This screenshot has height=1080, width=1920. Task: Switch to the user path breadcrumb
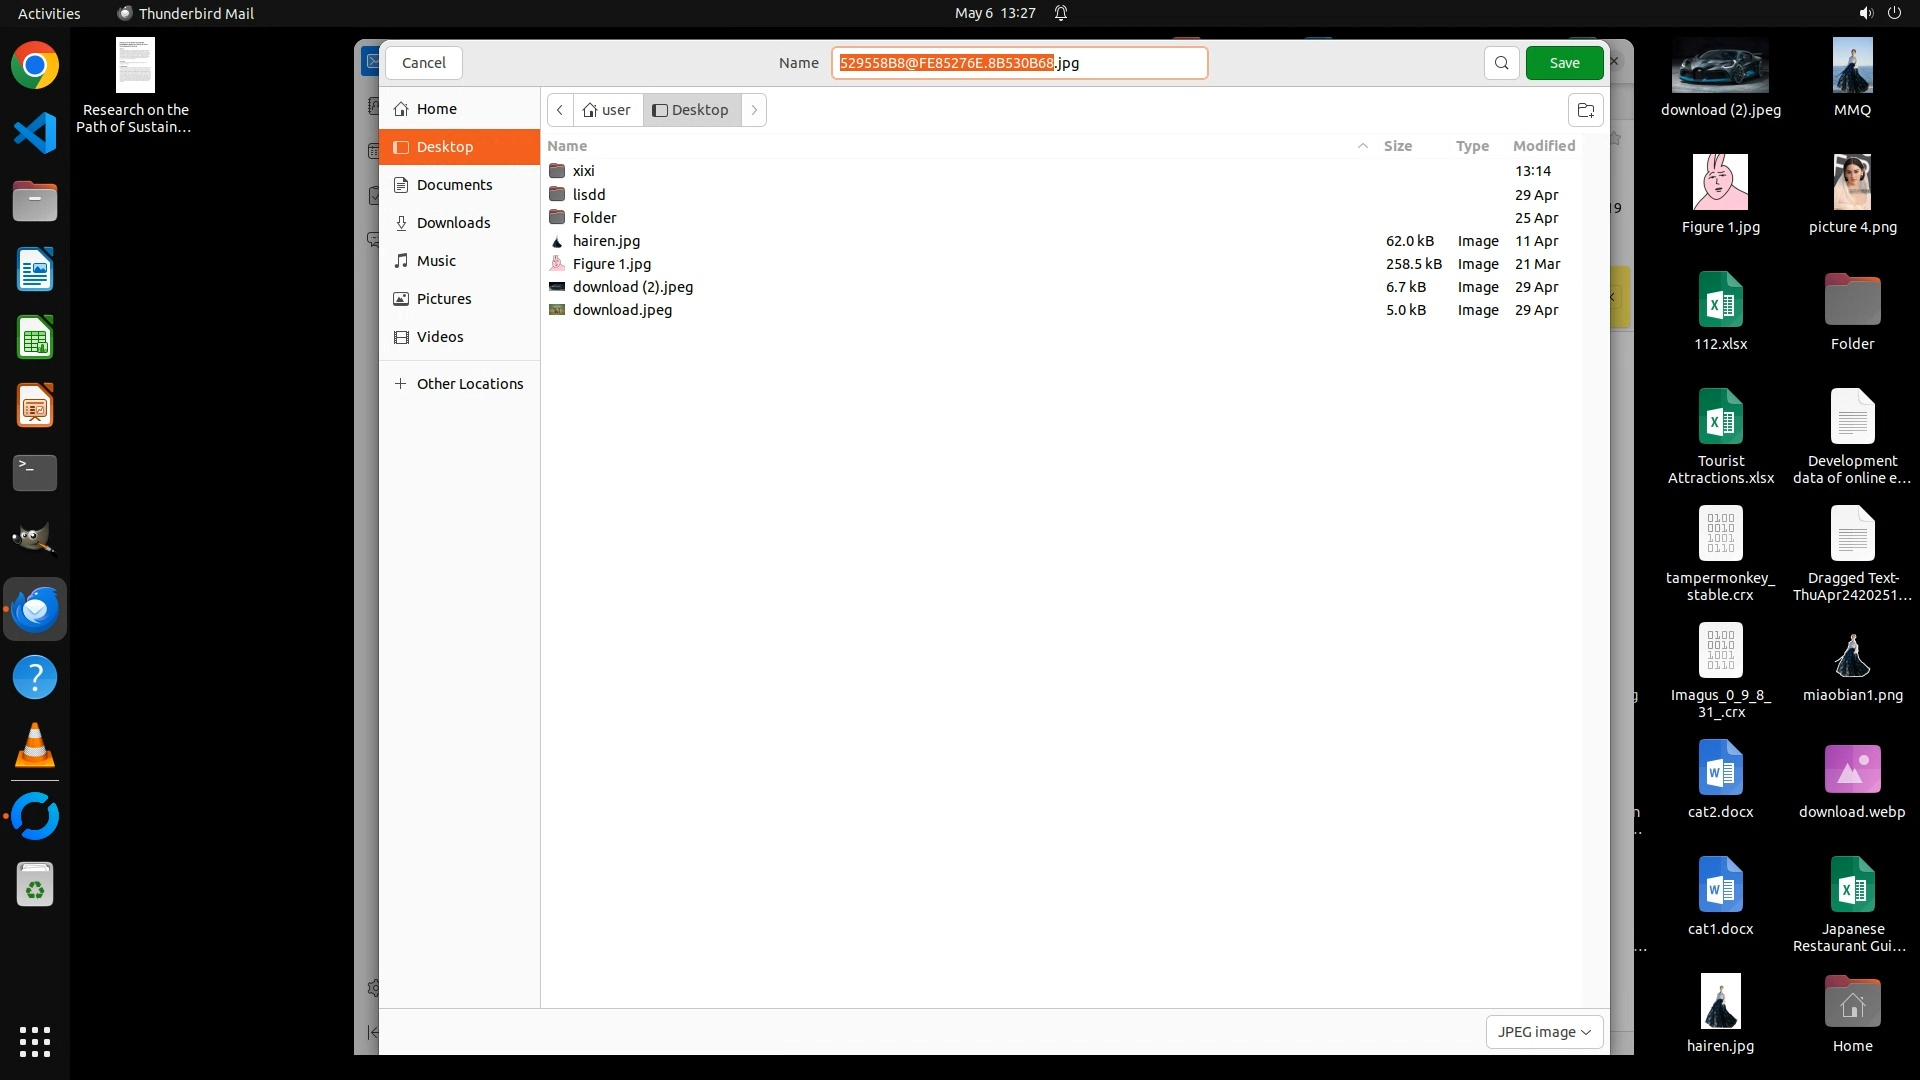608,110
